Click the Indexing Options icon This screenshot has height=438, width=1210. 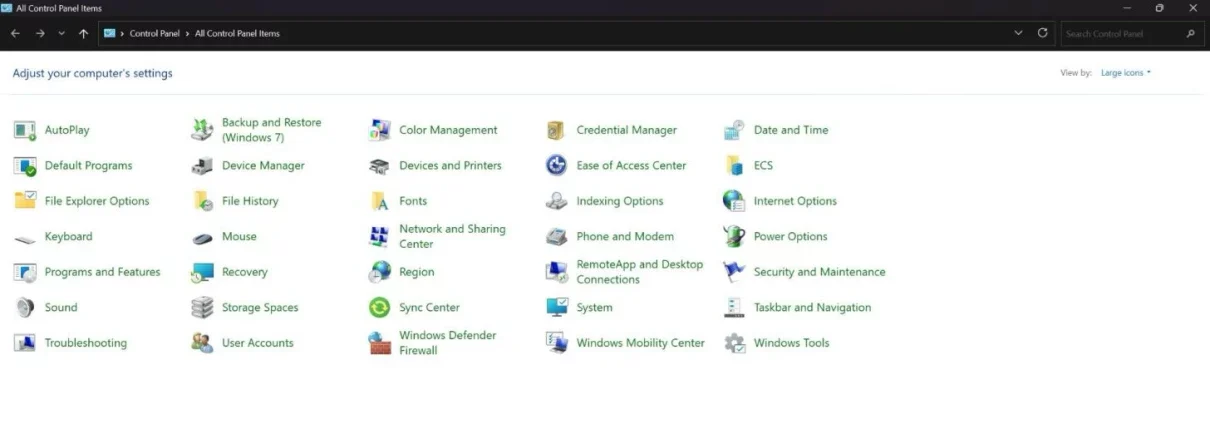[x=557, y=201]
